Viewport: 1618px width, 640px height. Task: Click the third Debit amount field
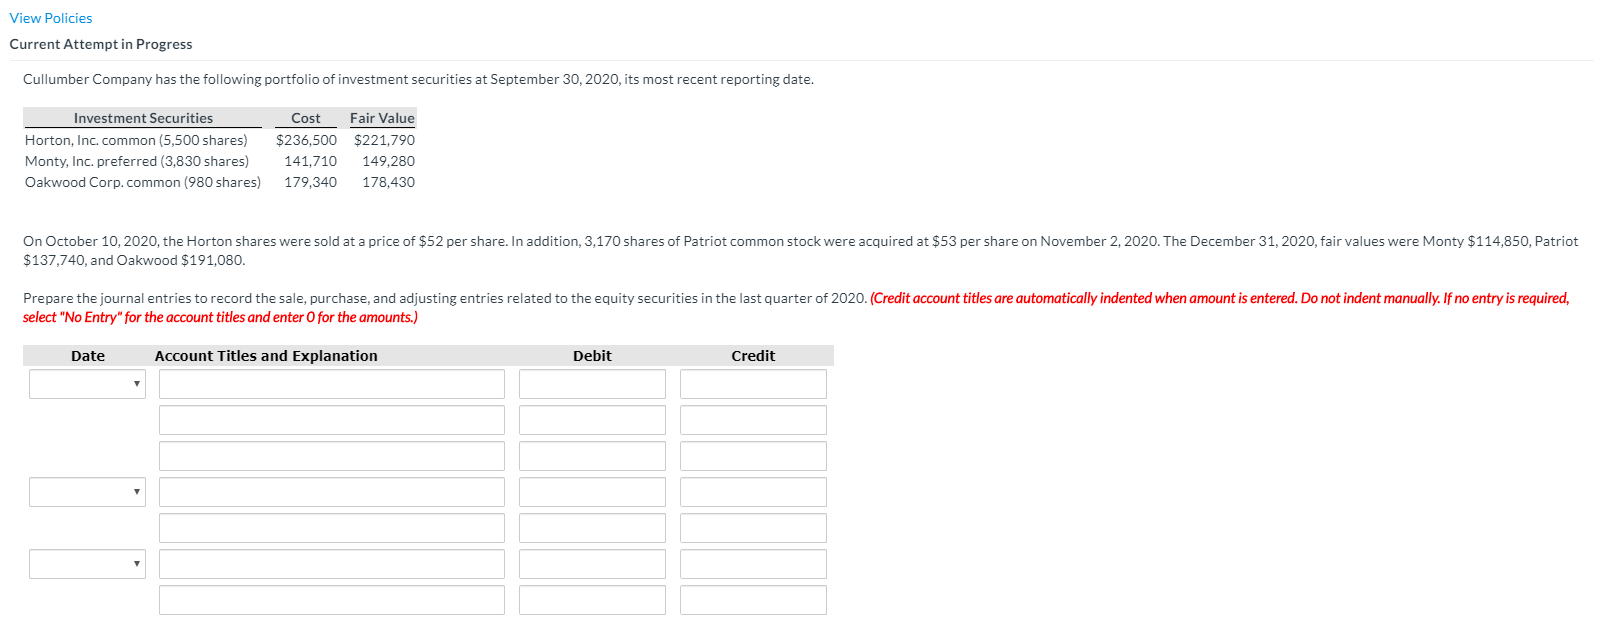click(x=592, y=455)
